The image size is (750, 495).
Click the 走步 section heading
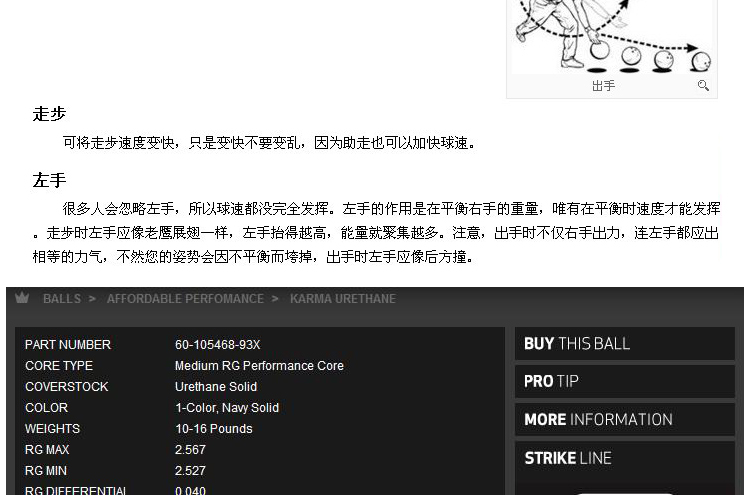pyautogui.click(x=49, y=114)
